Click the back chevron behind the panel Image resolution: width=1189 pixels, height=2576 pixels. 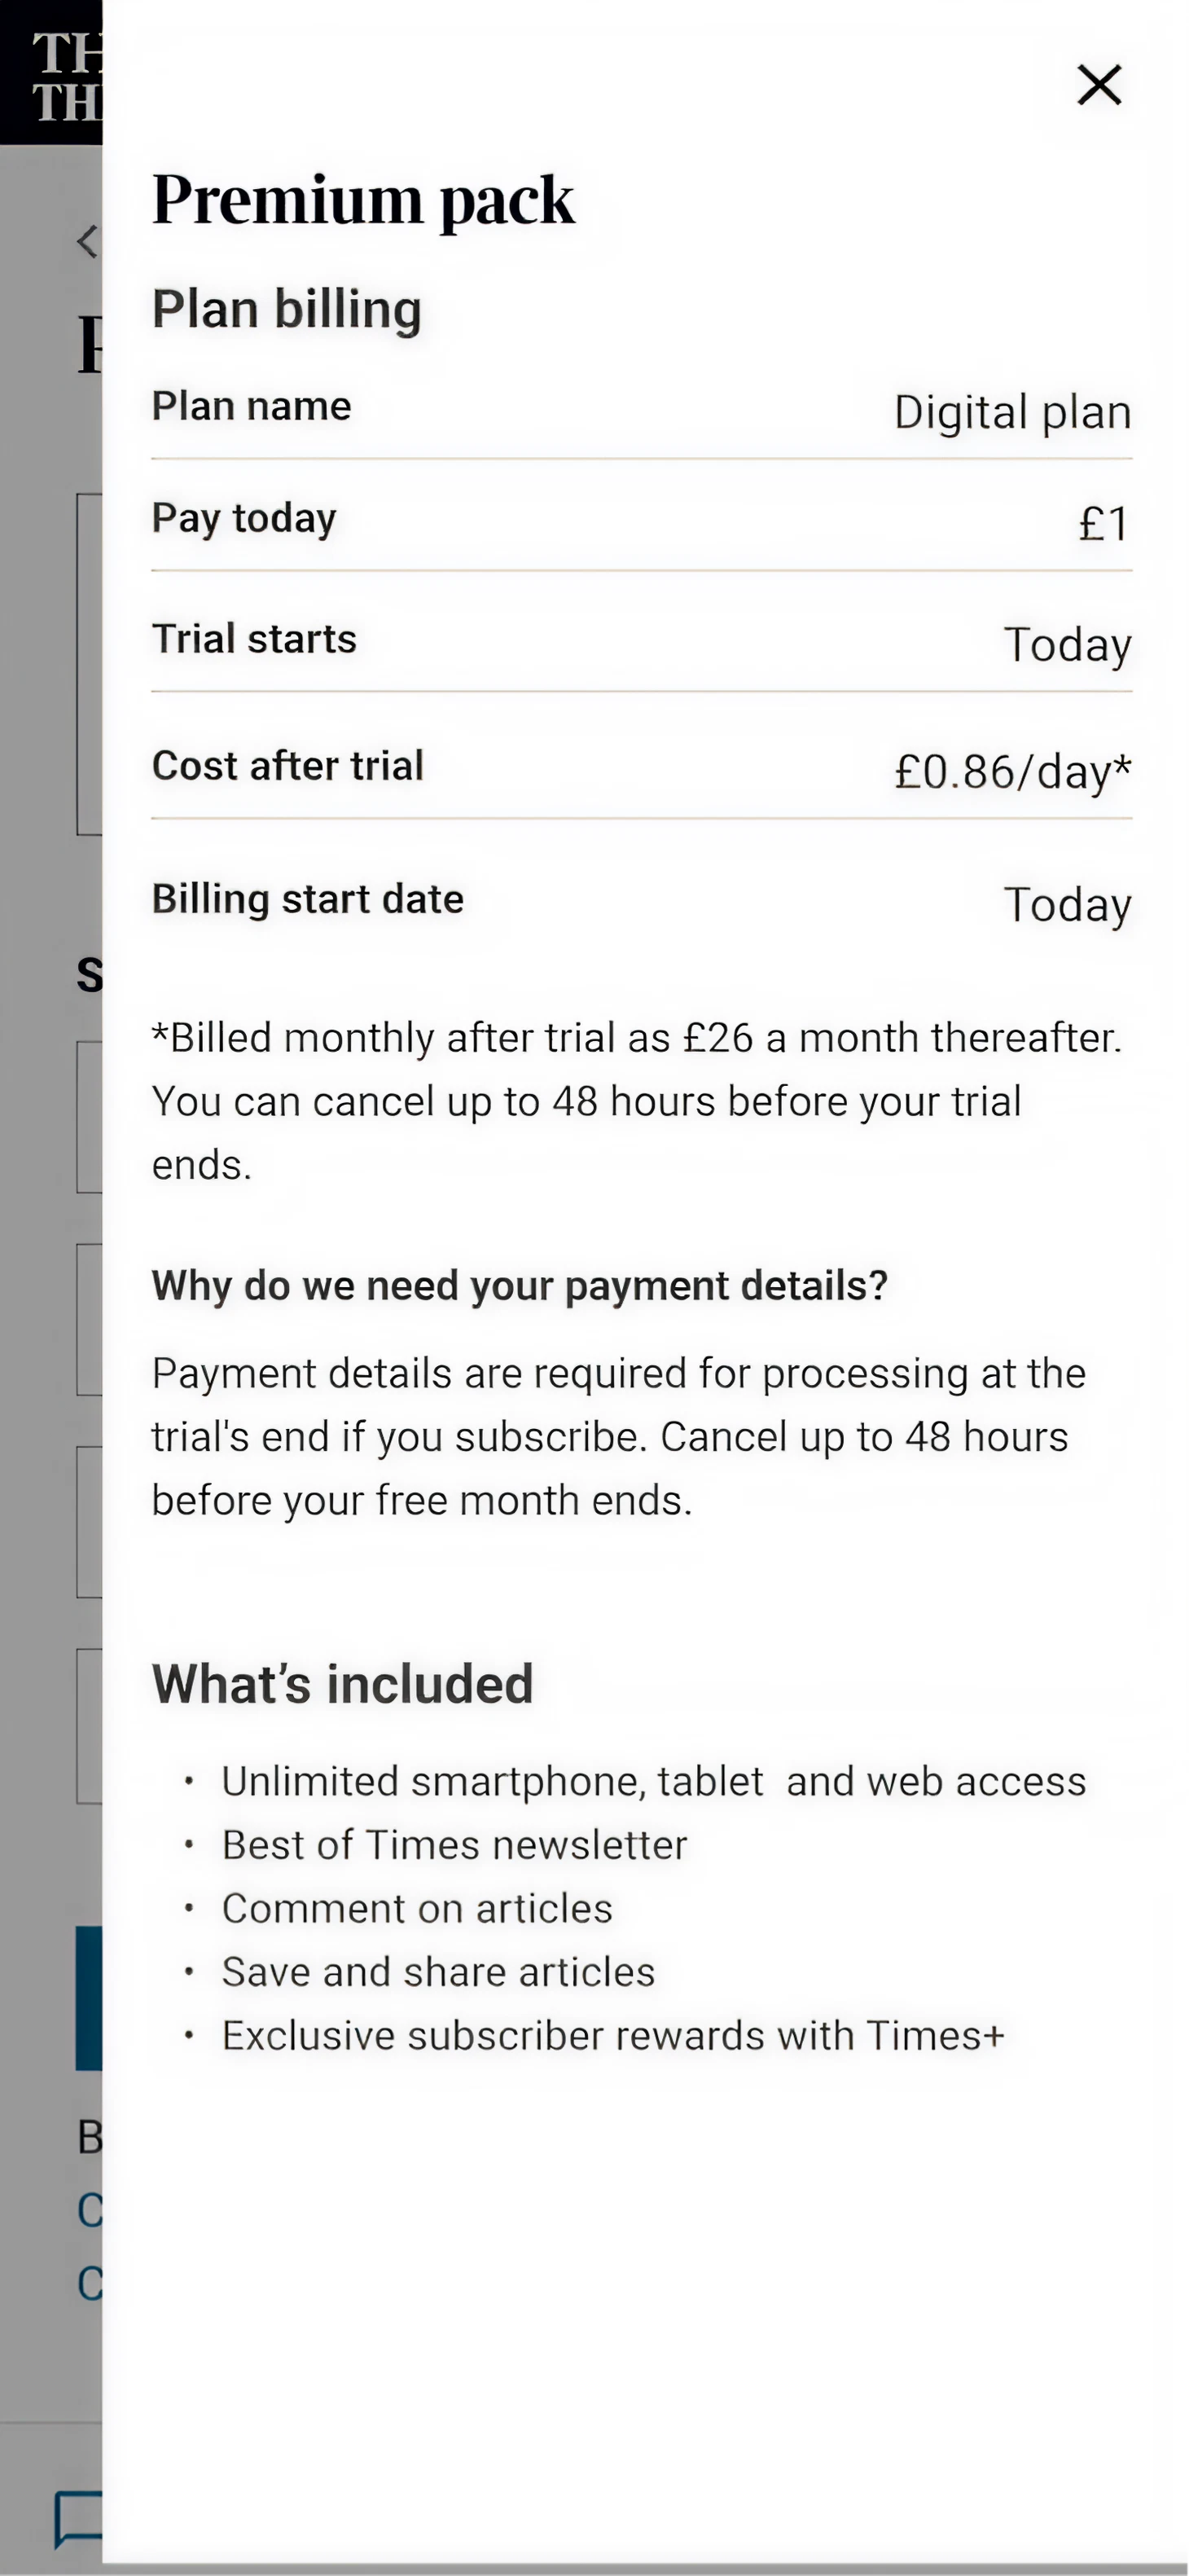tap(88, 241)
